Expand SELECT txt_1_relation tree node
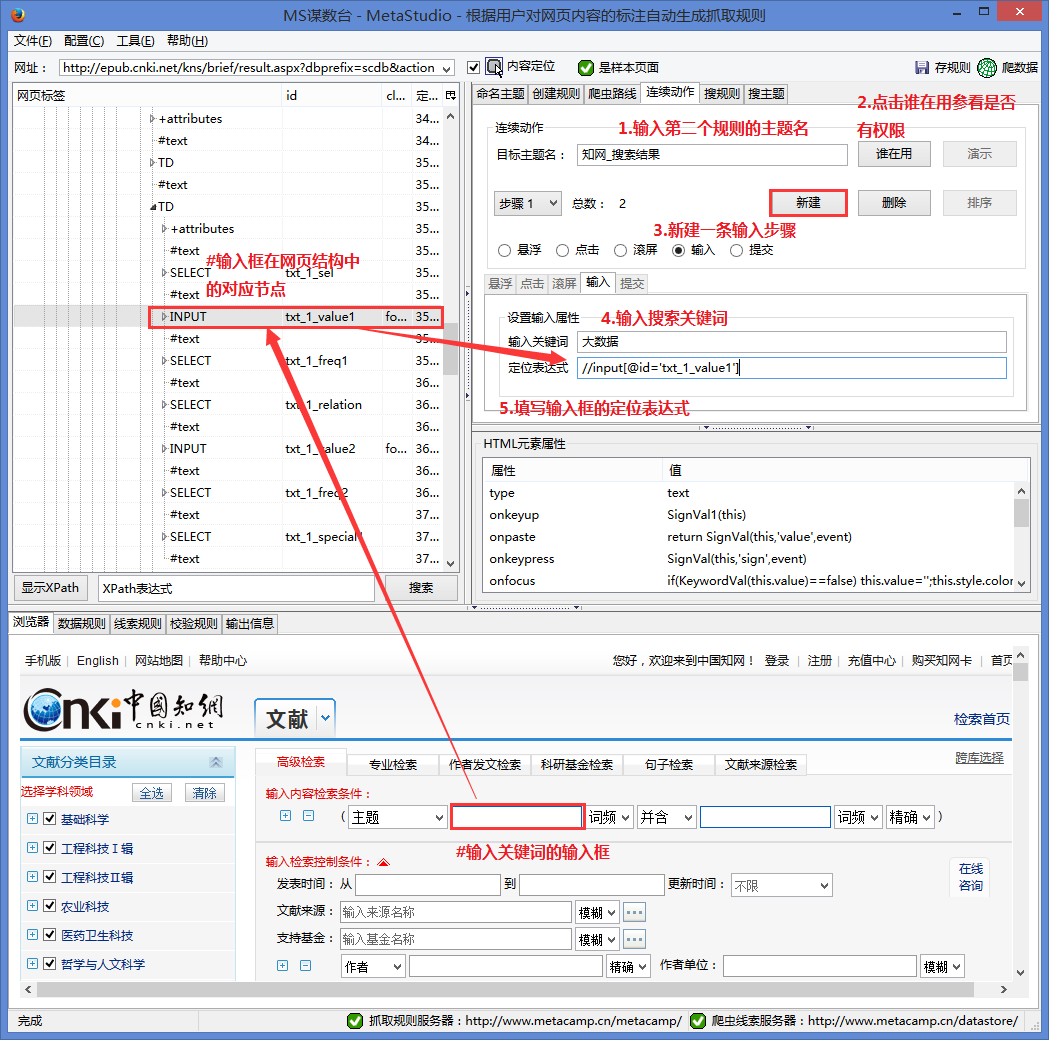Image resolution: width=1049 pixels, height=1040 pixels. click(x=164, y=405)
